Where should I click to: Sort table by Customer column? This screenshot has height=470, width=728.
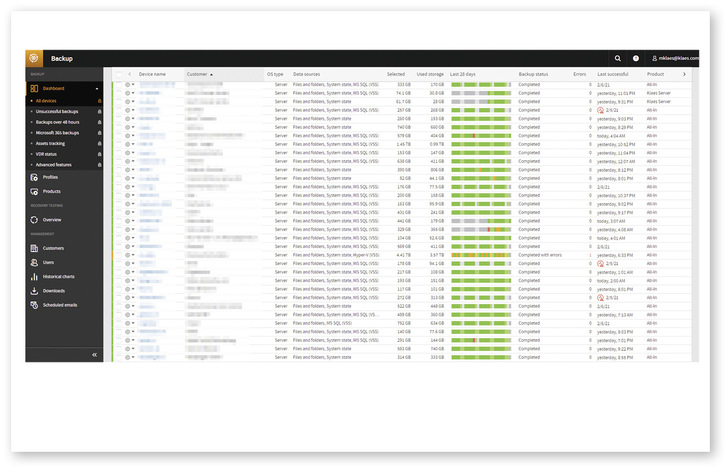click(x=197, y=74)
